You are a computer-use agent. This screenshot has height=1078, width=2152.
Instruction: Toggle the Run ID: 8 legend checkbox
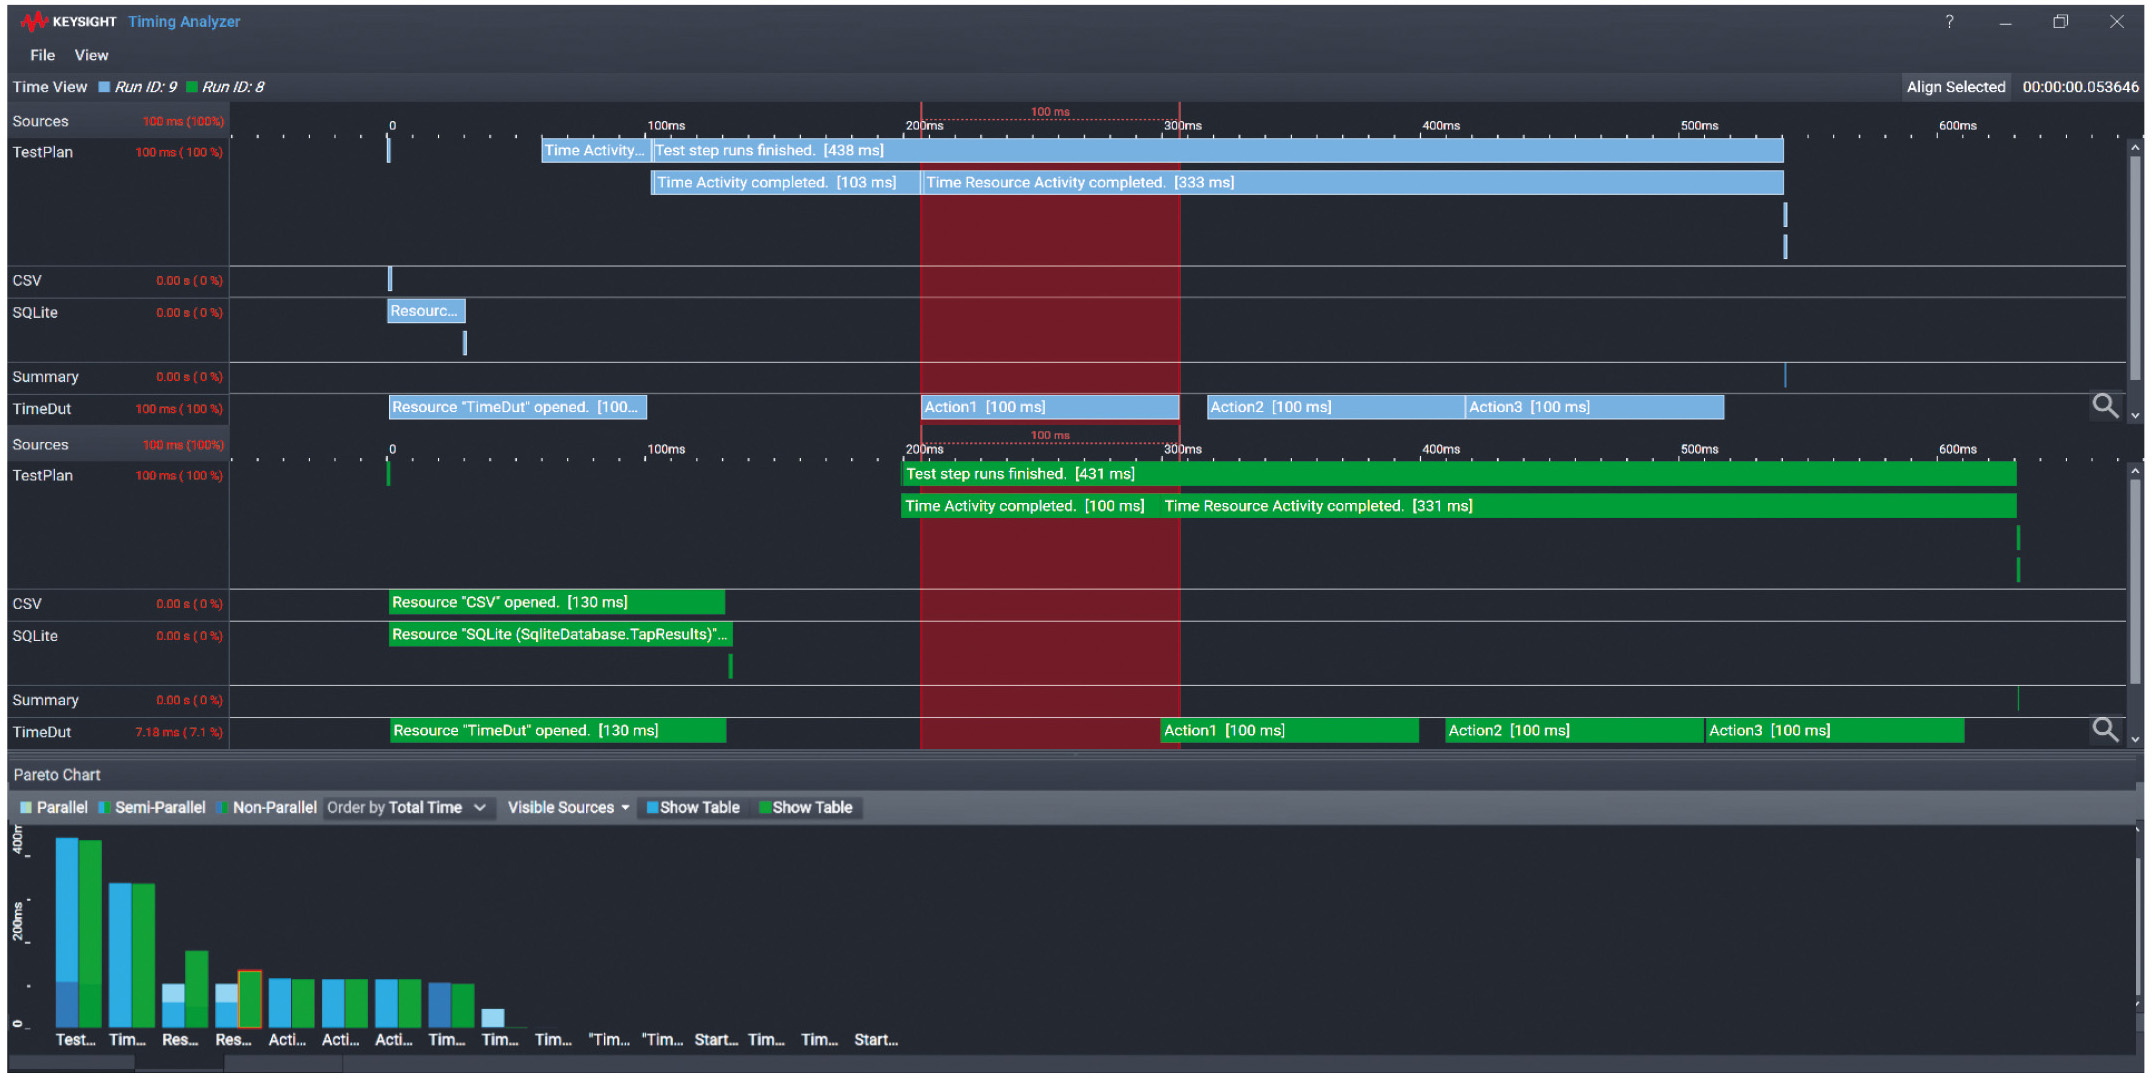191,87
